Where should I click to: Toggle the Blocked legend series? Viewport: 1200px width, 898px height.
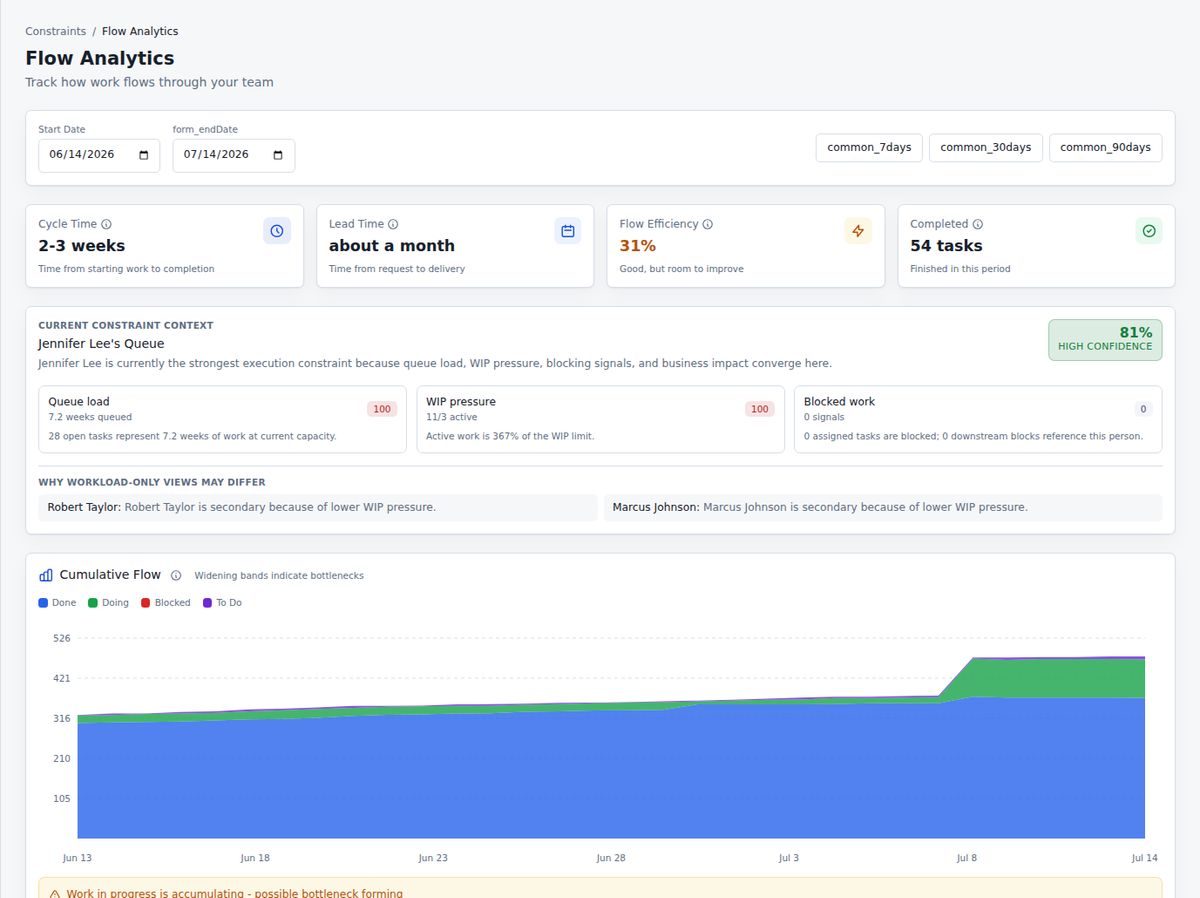165,603
